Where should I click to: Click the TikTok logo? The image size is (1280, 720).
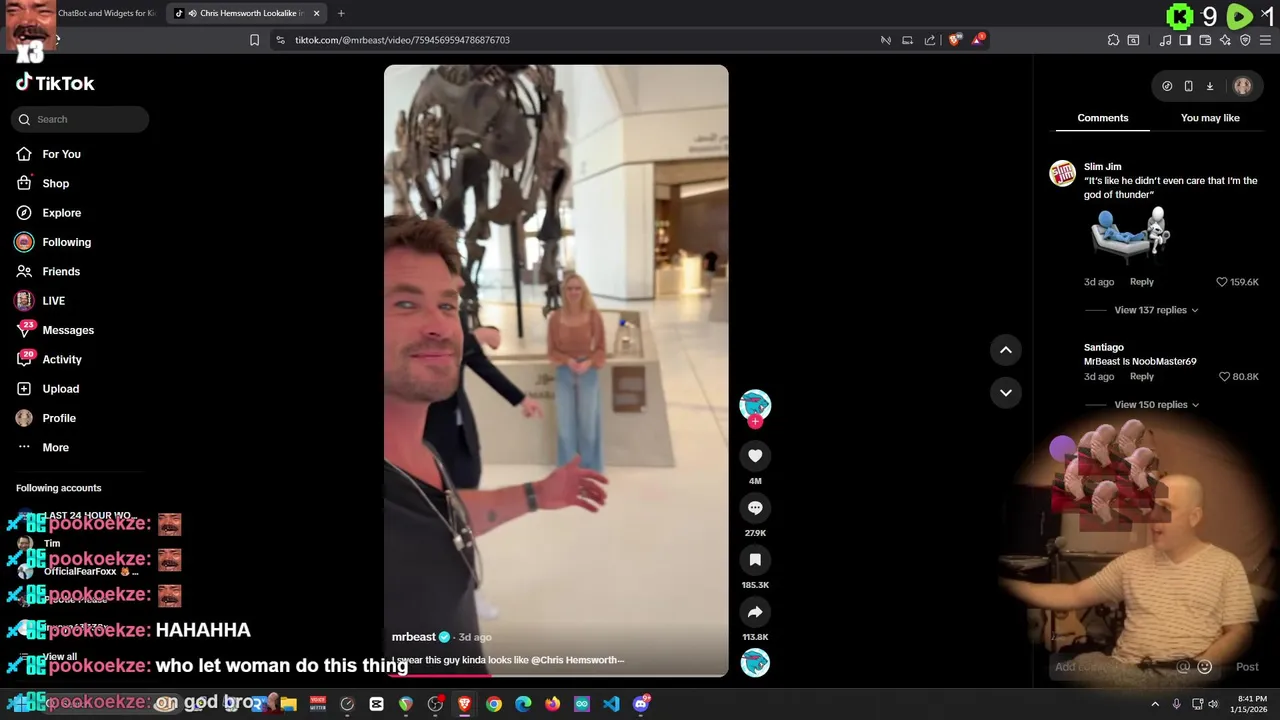click(55, 83)
